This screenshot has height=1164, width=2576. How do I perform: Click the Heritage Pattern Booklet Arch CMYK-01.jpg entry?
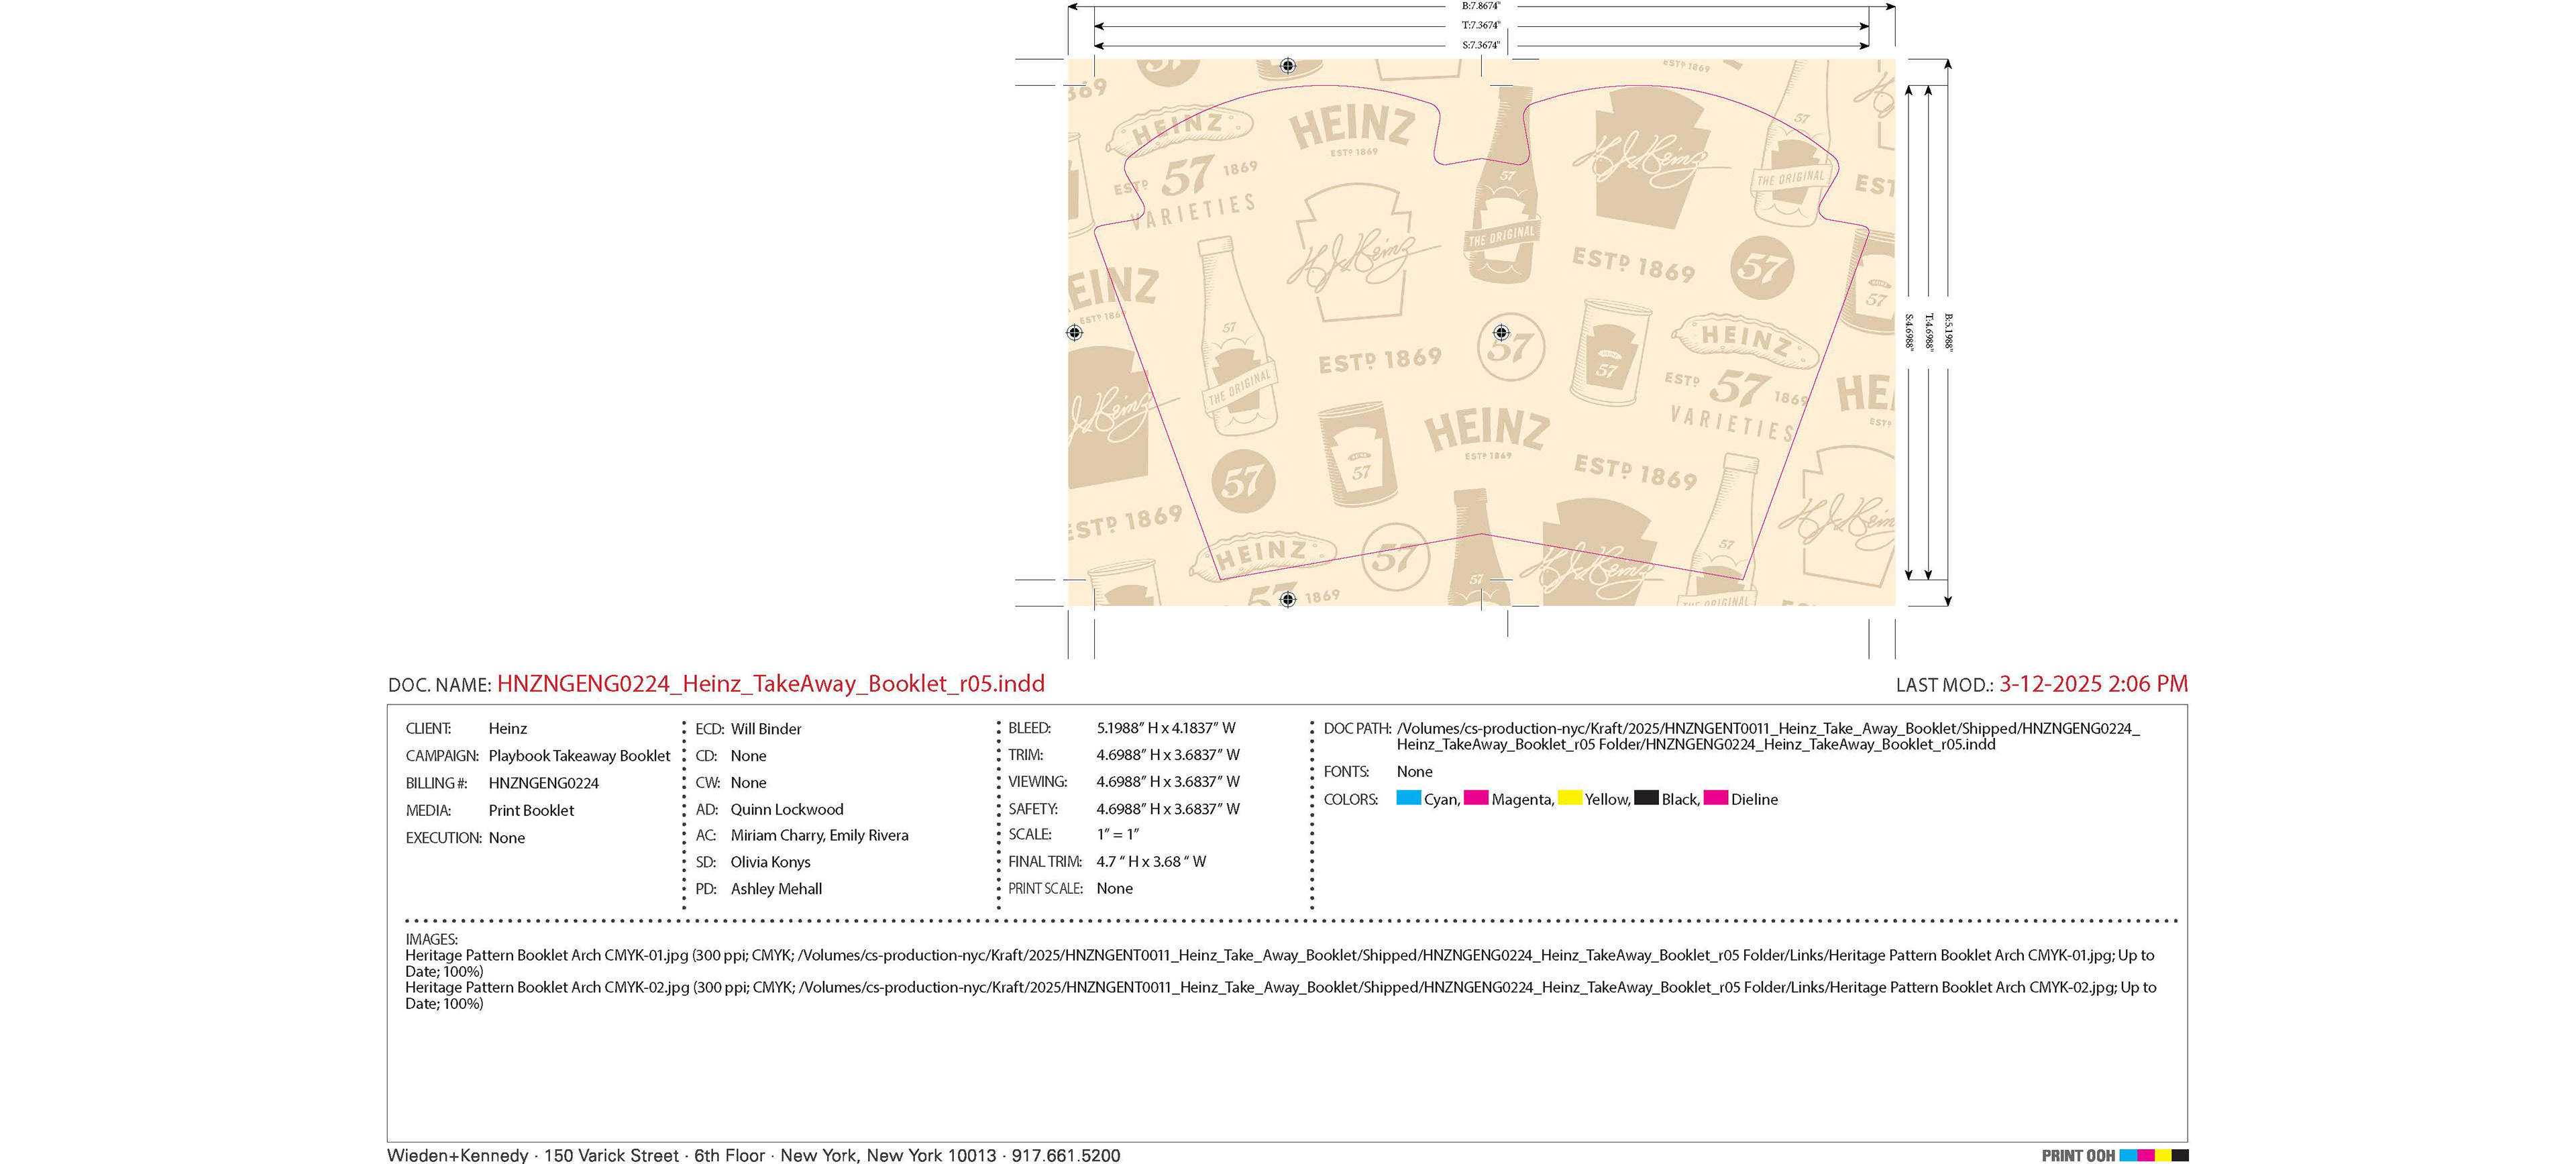(1280, 963)
